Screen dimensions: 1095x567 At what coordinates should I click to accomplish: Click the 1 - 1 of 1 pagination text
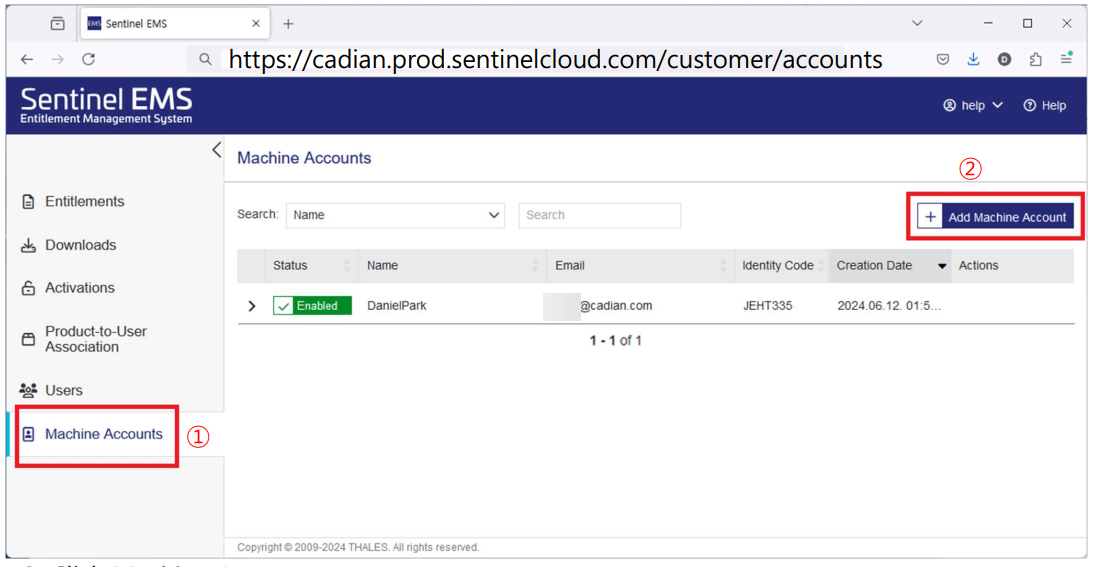click(615, 341)
